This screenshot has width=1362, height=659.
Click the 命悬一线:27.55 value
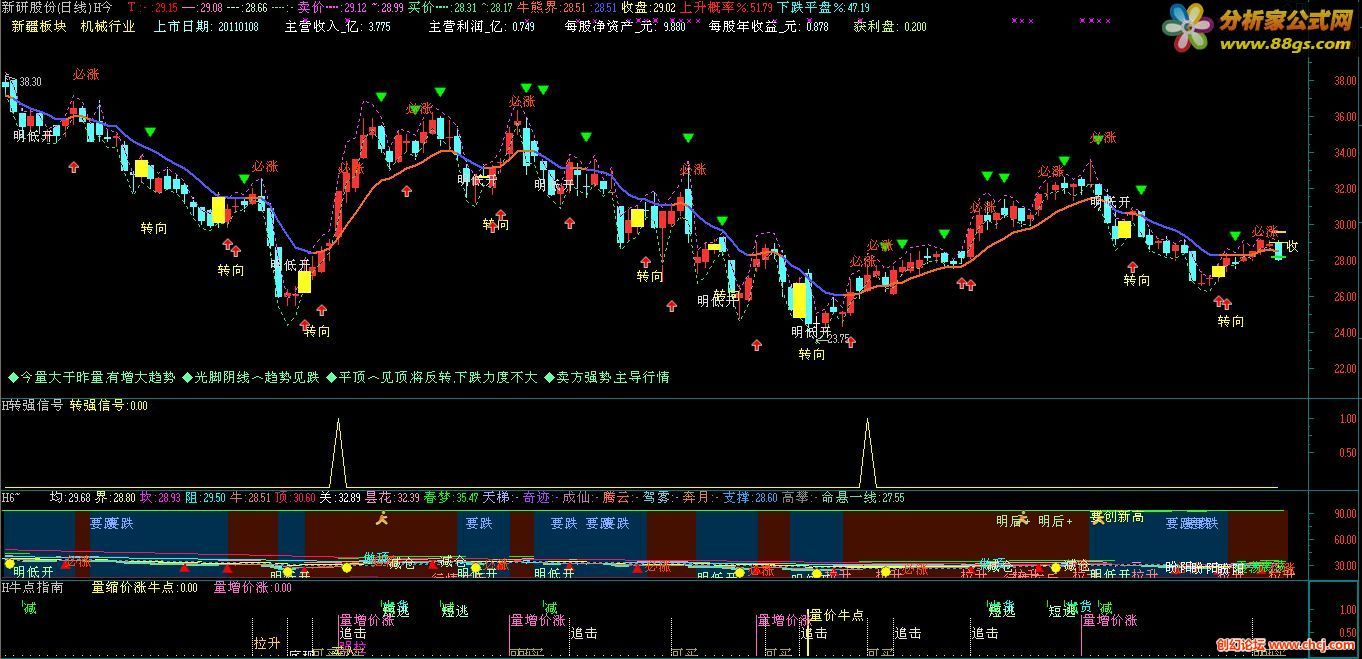[863, 496]
